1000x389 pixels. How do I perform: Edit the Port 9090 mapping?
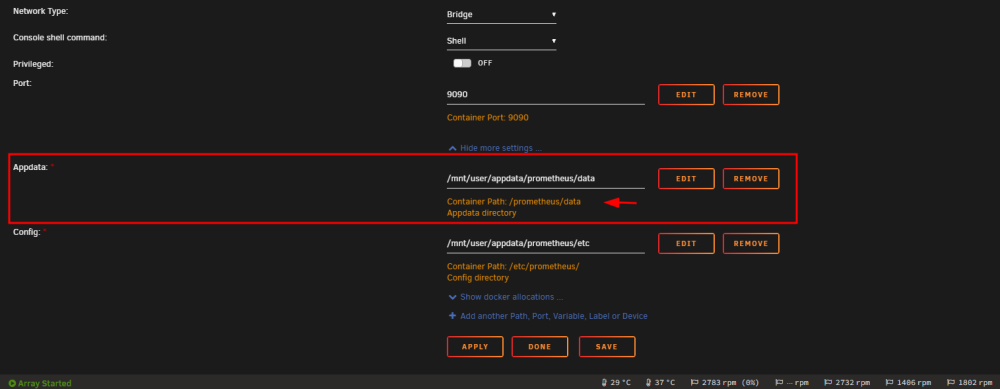[x=686, y=94]
